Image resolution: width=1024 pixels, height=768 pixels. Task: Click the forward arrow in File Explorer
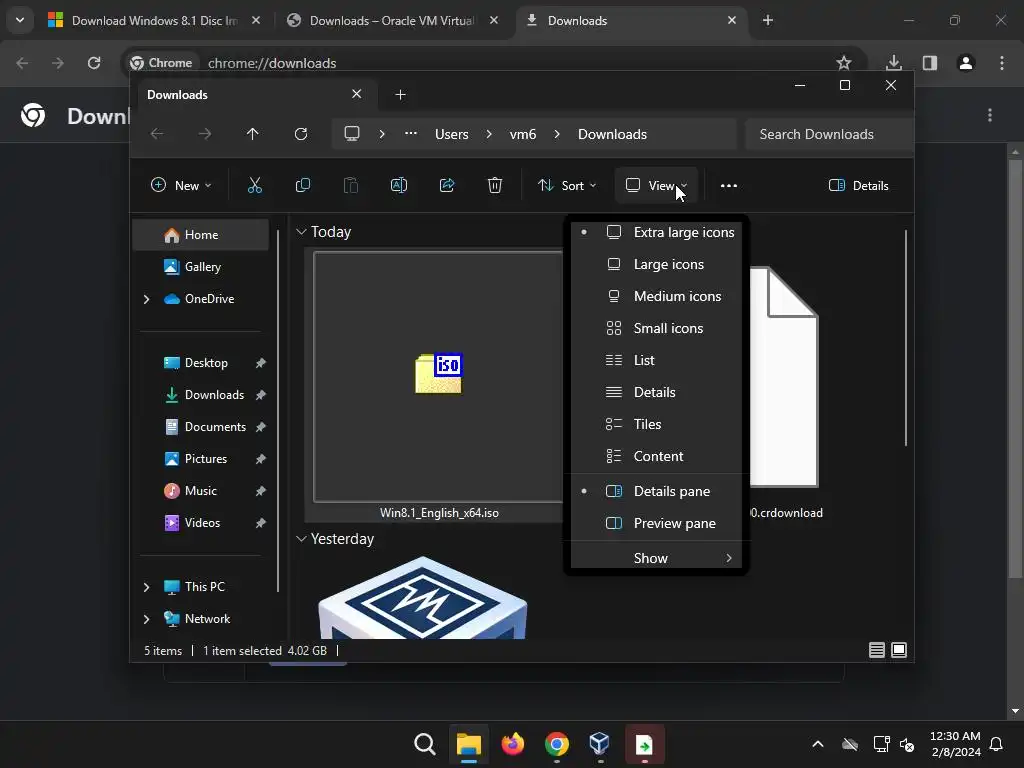pos(205,134)
